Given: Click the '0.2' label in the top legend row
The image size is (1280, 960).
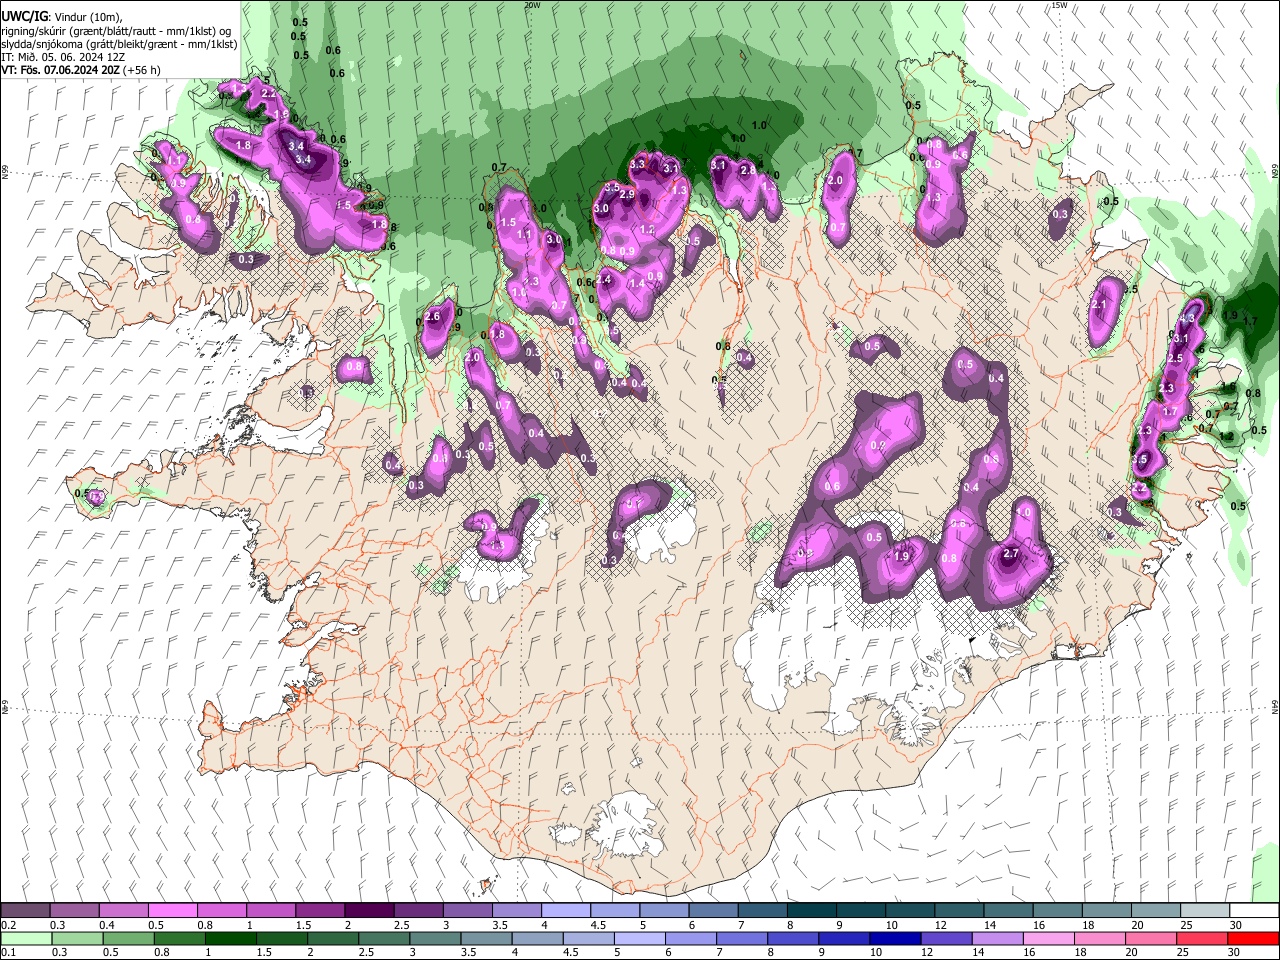Looking at the screenshot, I should pyautogui.click(x=9, y=925).
